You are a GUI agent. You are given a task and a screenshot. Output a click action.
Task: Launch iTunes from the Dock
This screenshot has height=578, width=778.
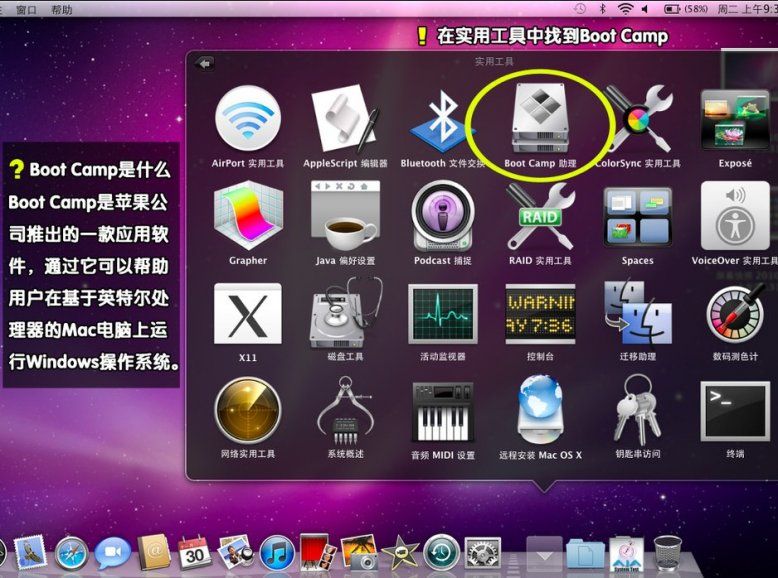click(277, 553)
